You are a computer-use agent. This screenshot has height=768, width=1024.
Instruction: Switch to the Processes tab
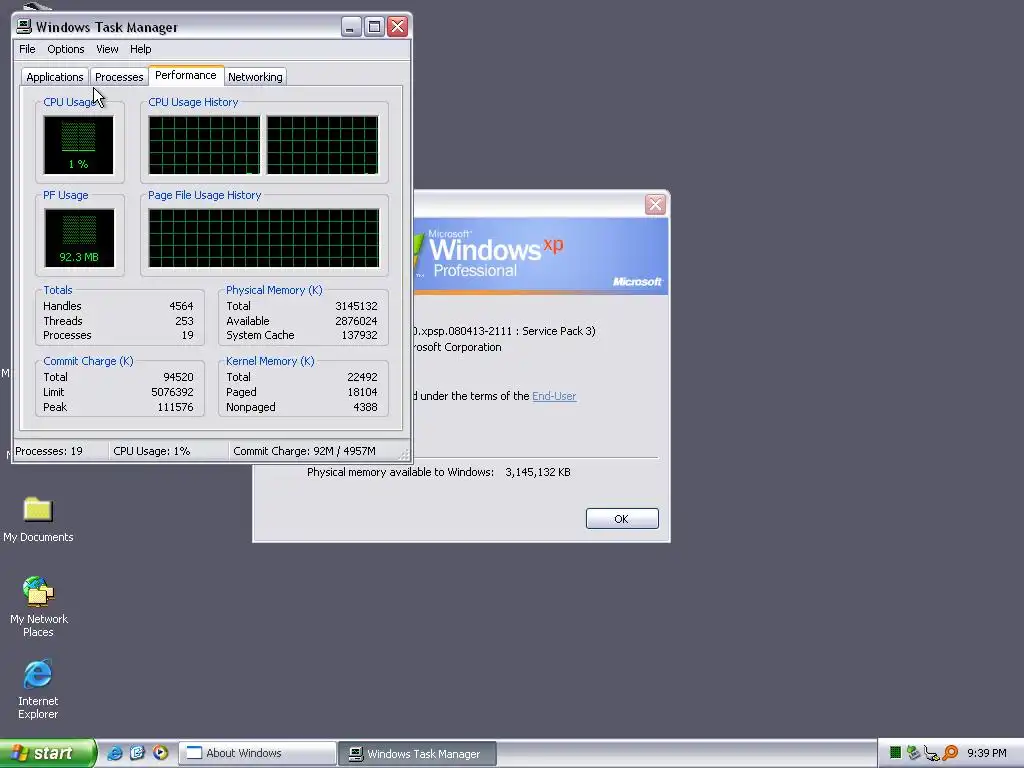coord(119,77)
